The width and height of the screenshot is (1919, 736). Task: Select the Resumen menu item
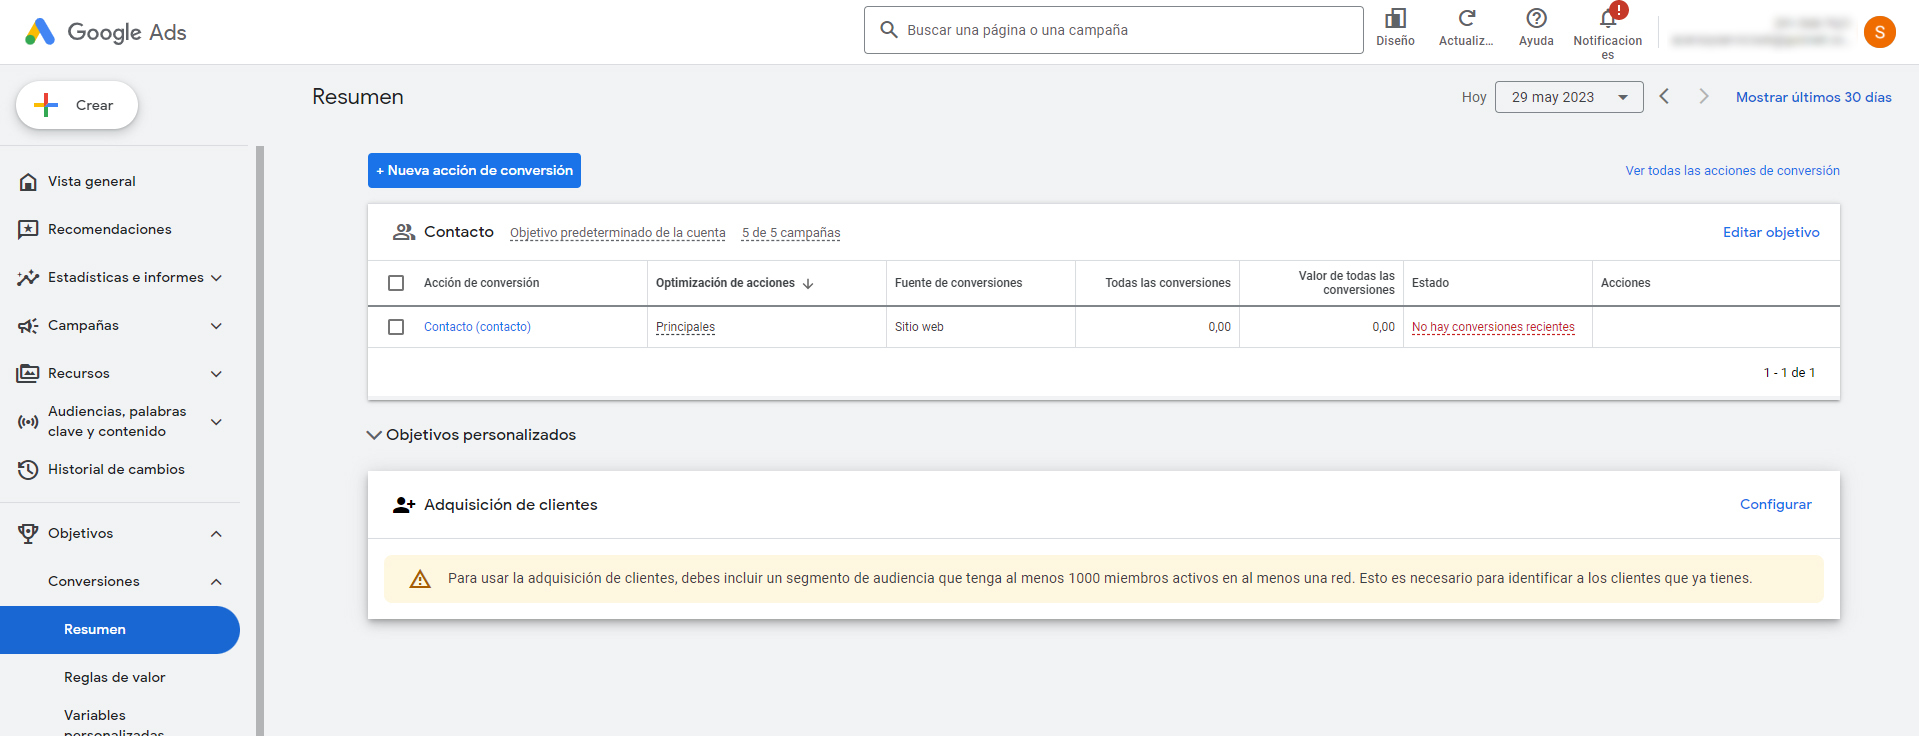[x=120, y=630]
